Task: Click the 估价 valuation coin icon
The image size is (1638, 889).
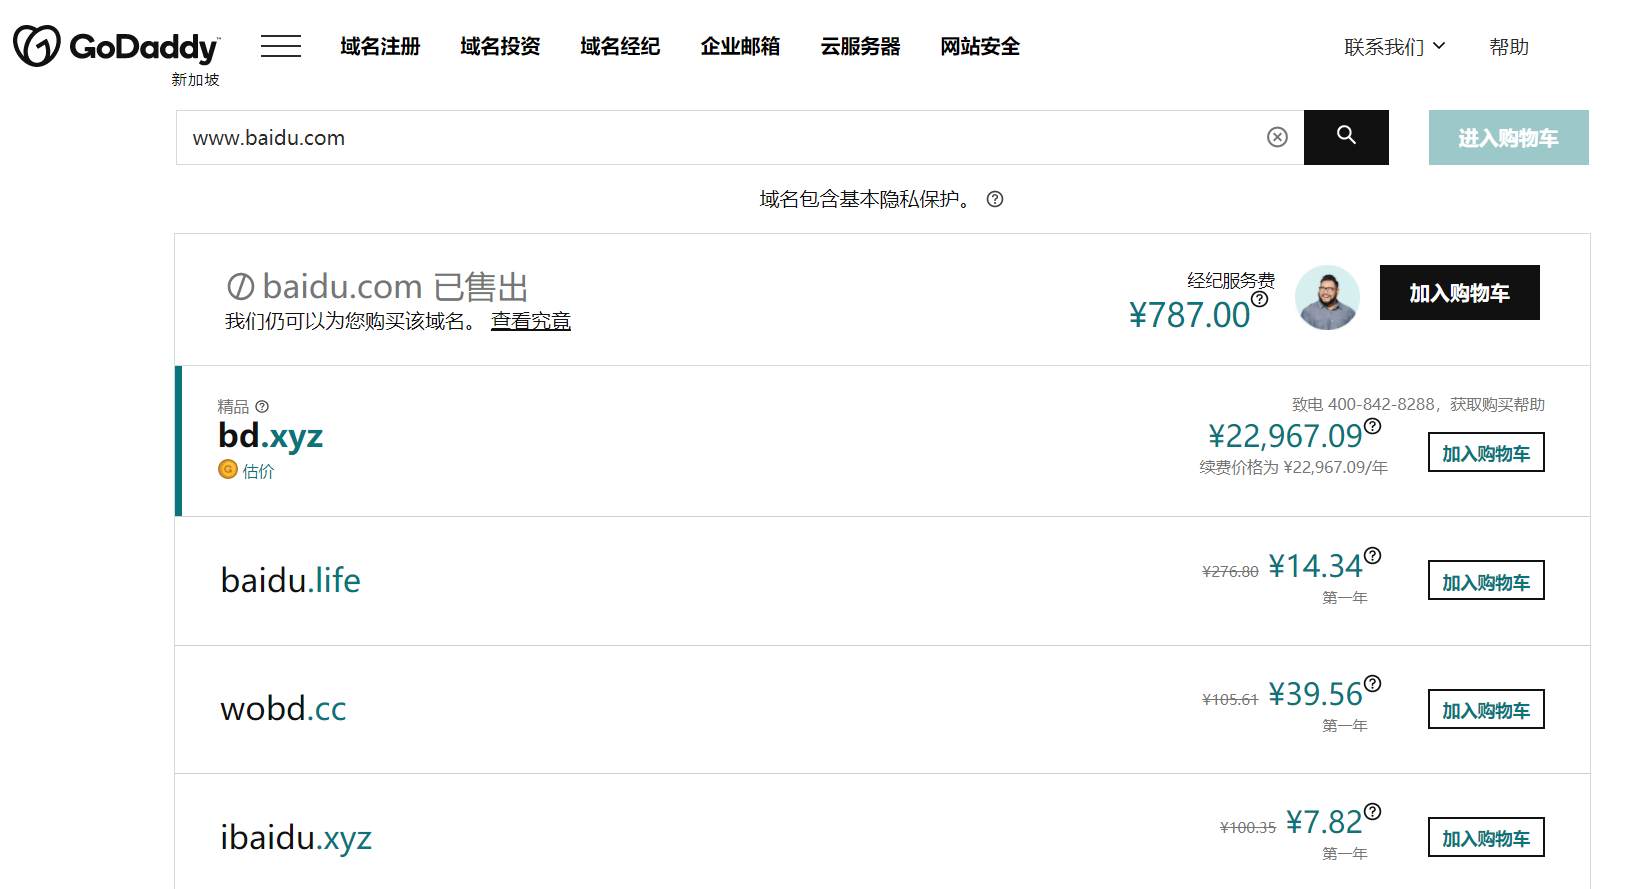Action: pyautogui.click(x=228, y=470)
